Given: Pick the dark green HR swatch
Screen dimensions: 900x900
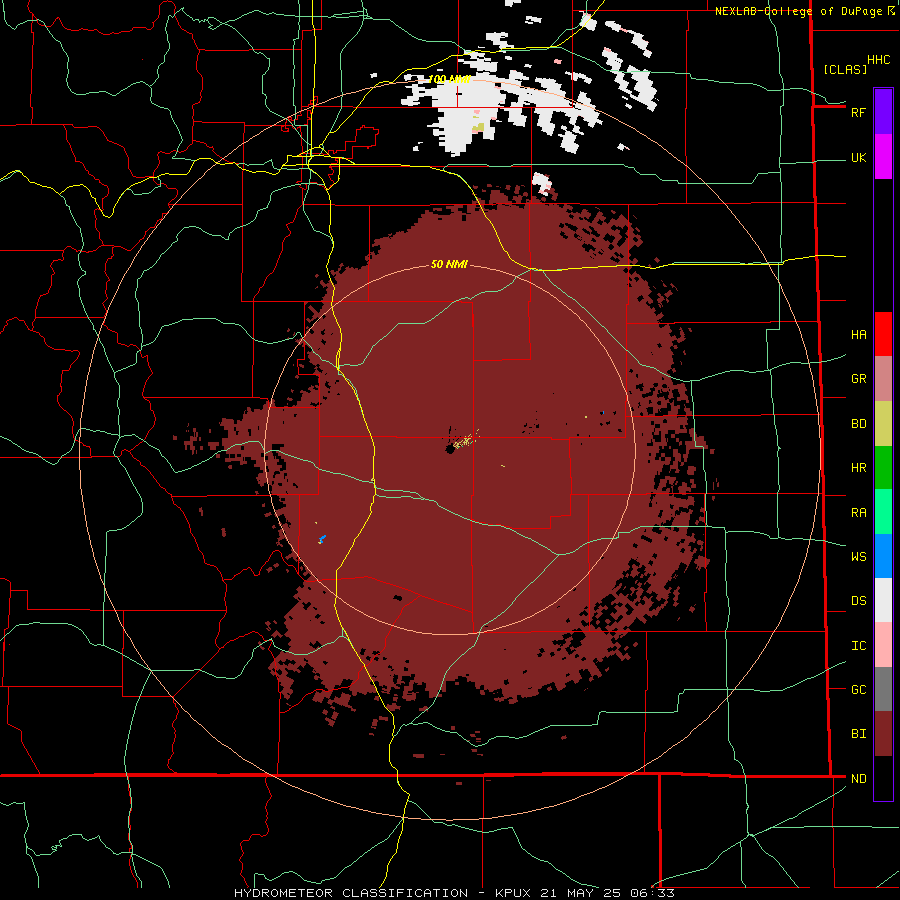Looking at the screenshot, I should [883, 467].
